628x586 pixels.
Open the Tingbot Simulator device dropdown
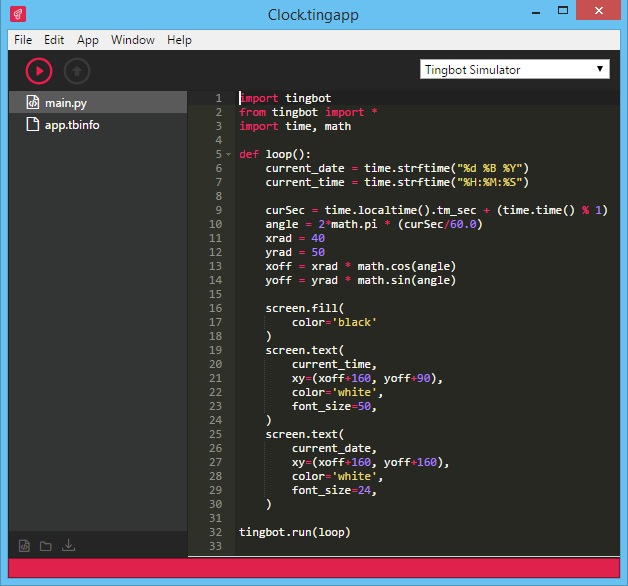(x=515, y=70)
